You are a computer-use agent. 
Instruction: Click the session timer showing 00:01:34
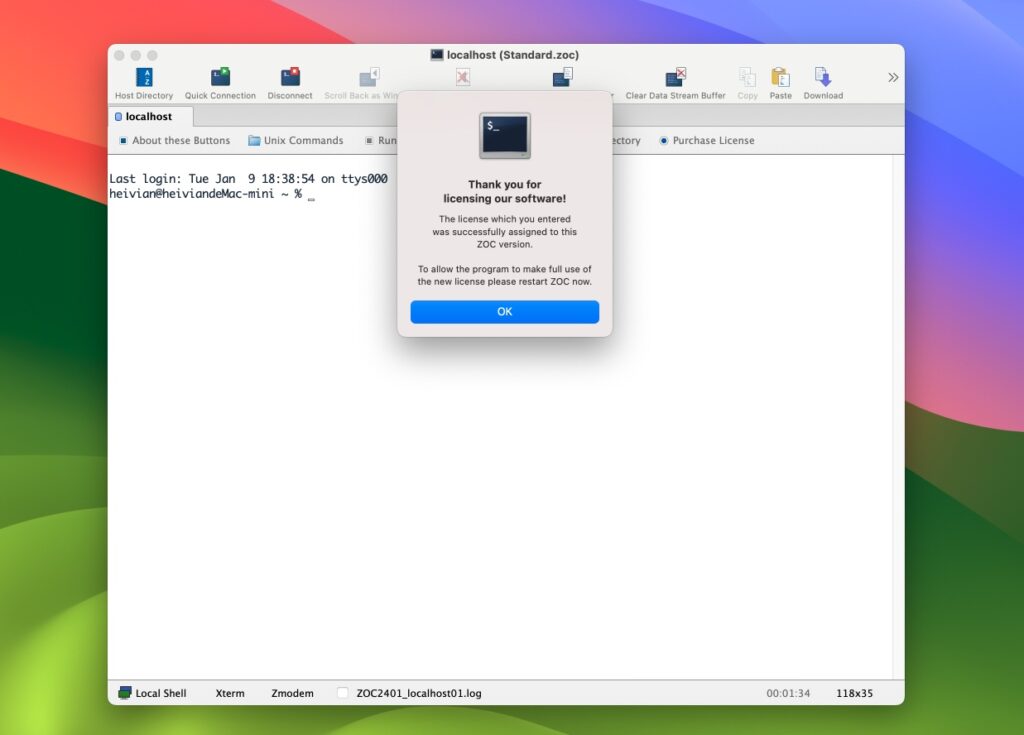[787, 692]
